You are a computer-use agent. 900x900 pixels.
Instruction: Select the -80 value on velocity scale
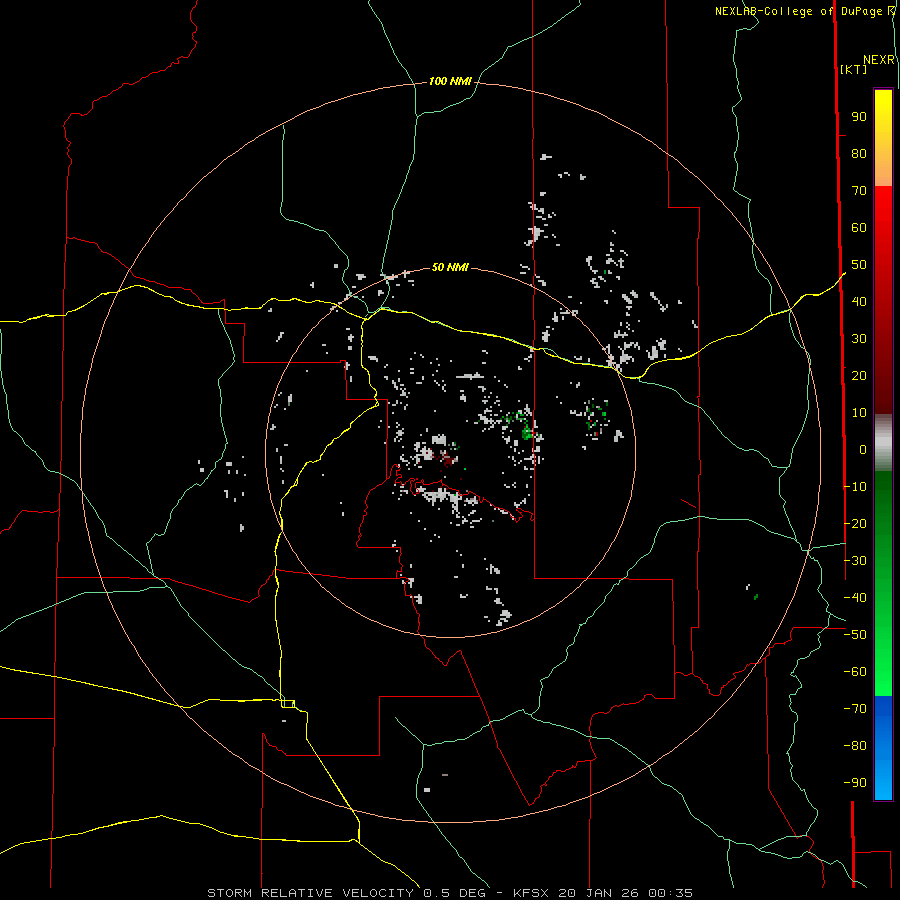pyautogui.click(x=855, y=746)
